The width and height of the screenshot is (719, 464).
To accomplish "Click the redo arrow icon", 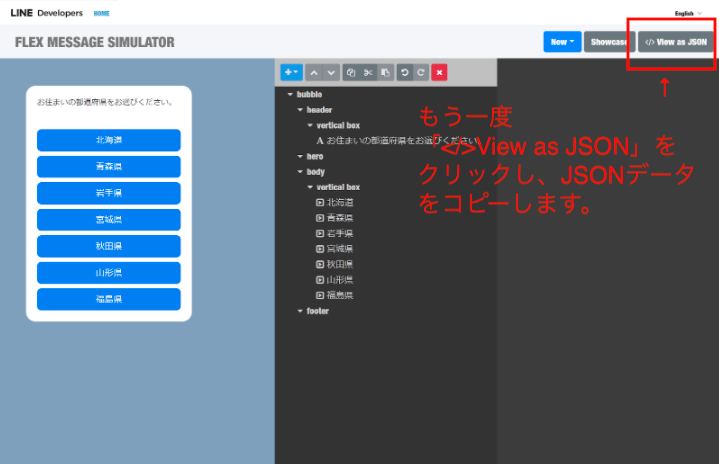I will click(x=421, y=72).
